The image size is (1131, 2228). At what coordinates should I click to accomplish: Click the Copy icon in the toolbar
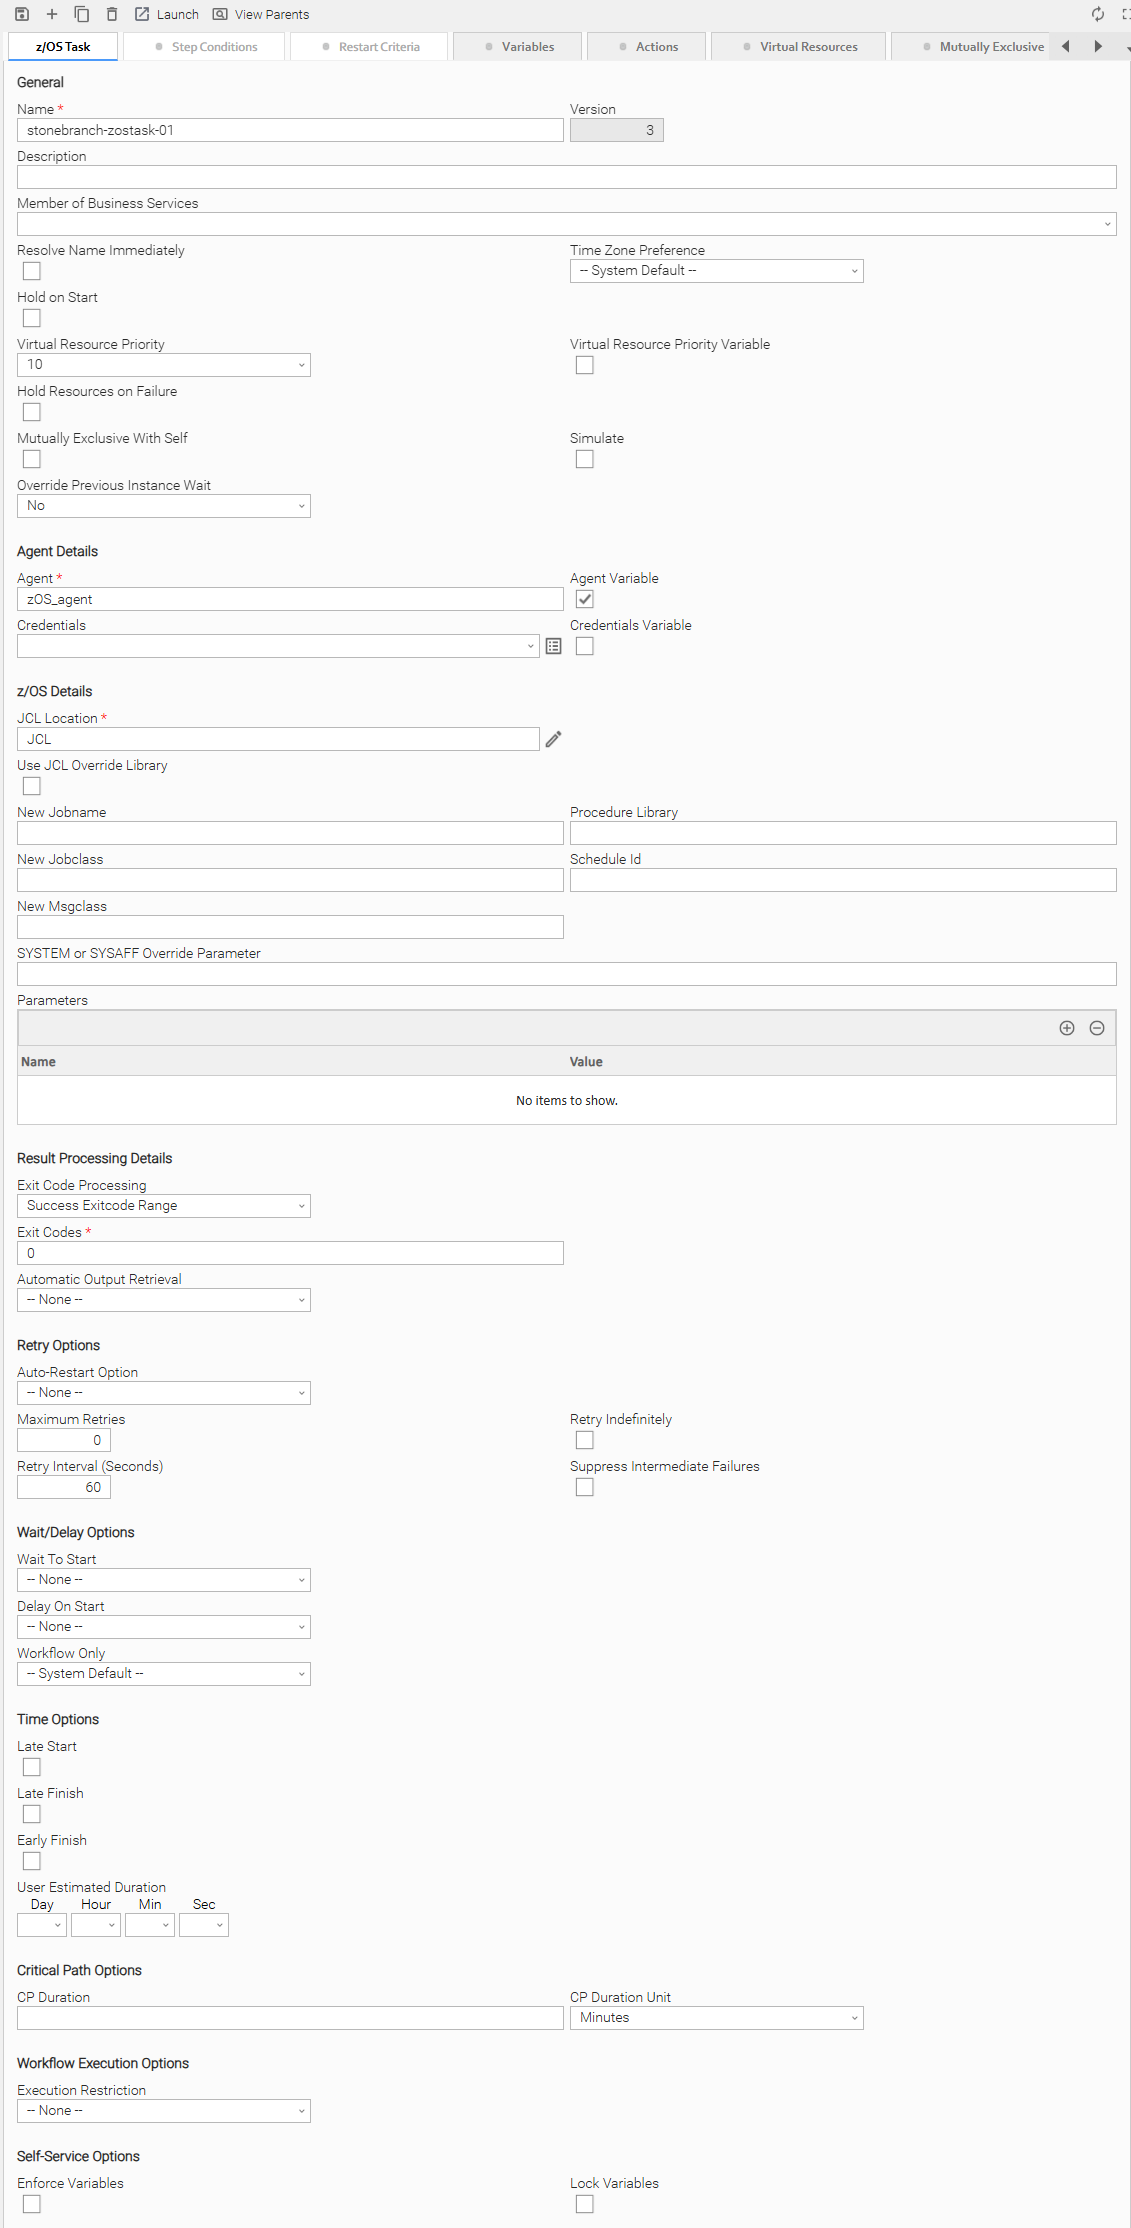tap(82, 14)
